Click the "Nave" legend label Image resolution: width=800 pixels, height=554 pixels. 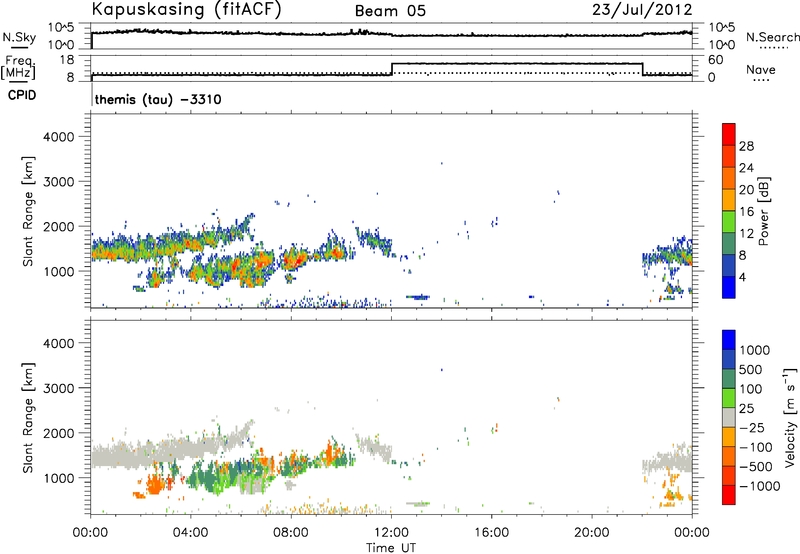(x=761, y=69)
